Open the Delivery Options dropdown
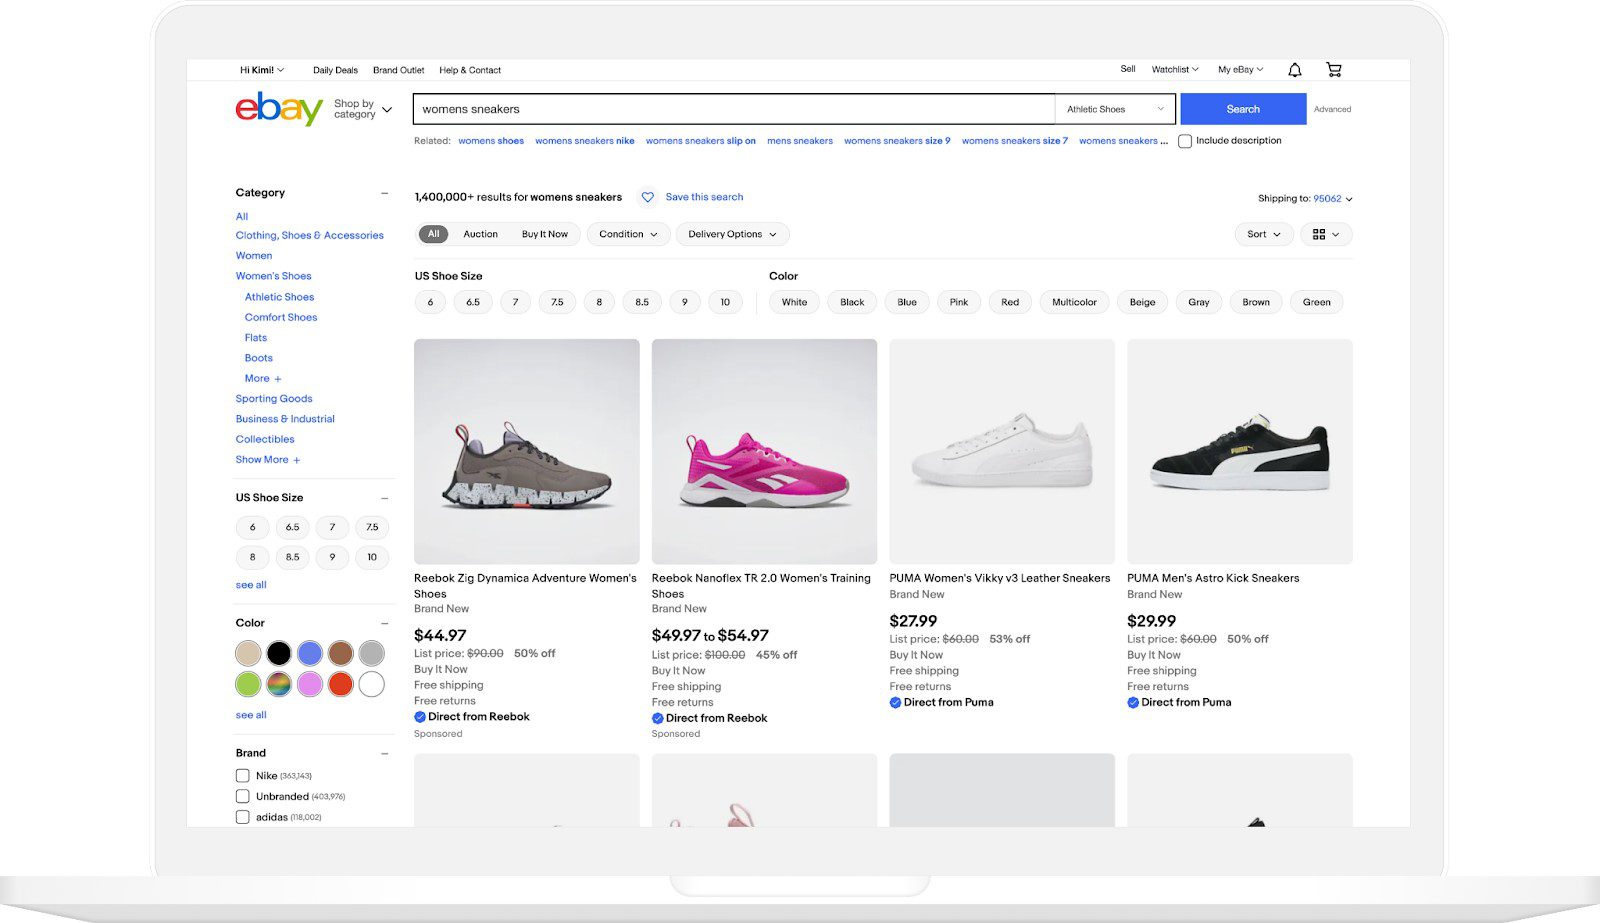The width and height of the screenshot is (1600, 923). click(732, 233)
